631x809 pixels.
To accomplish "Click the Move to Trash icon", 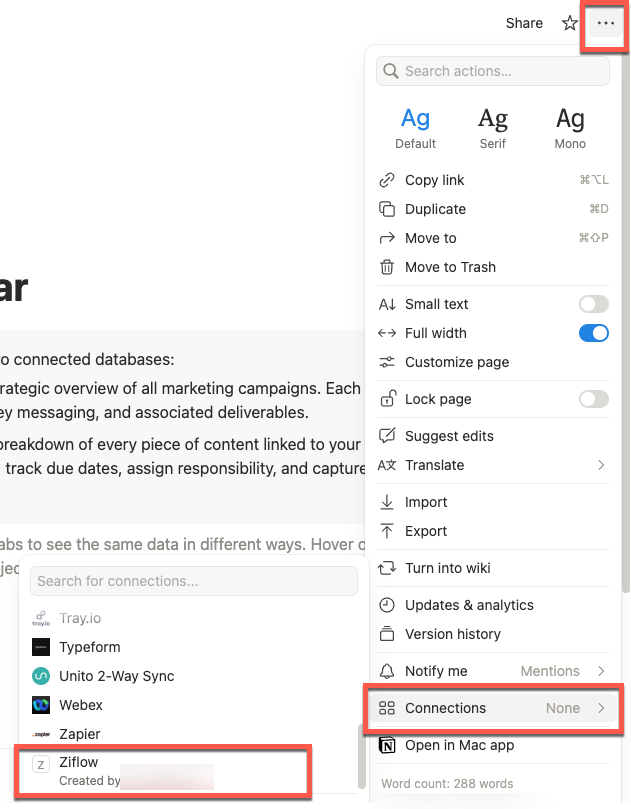I will [x=387, y=267].
